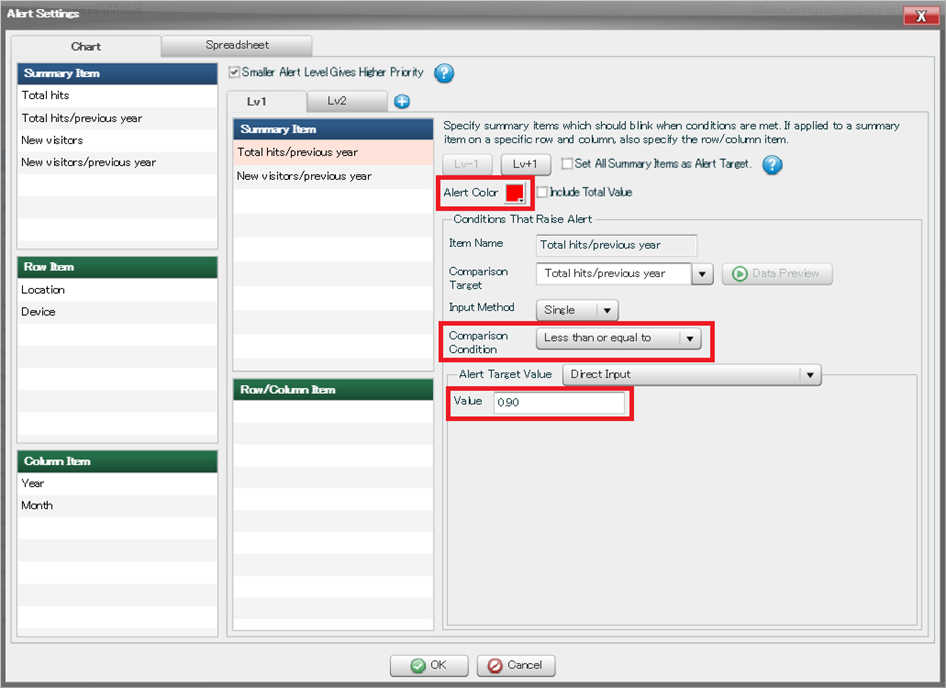Screen dimensions: 946x688
Task: Open the Comparison Condition dropdown
Action: coord(618,338)
